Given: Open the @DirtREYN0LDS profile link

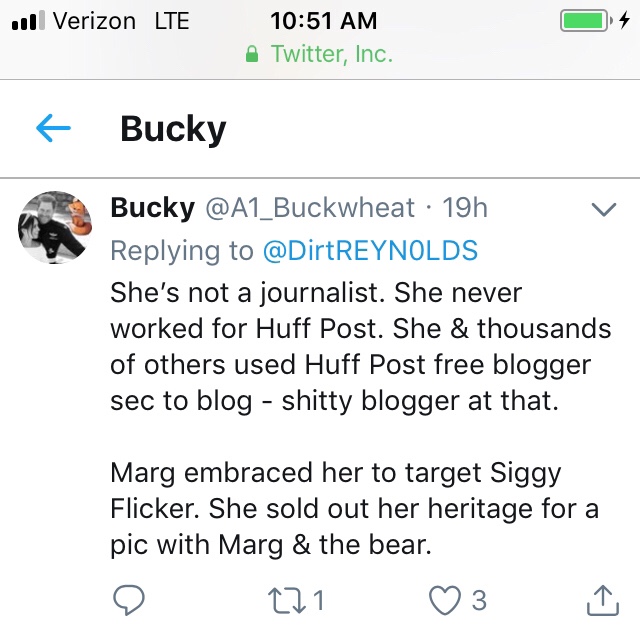Looking at the screenshot, I should (370, 251).
